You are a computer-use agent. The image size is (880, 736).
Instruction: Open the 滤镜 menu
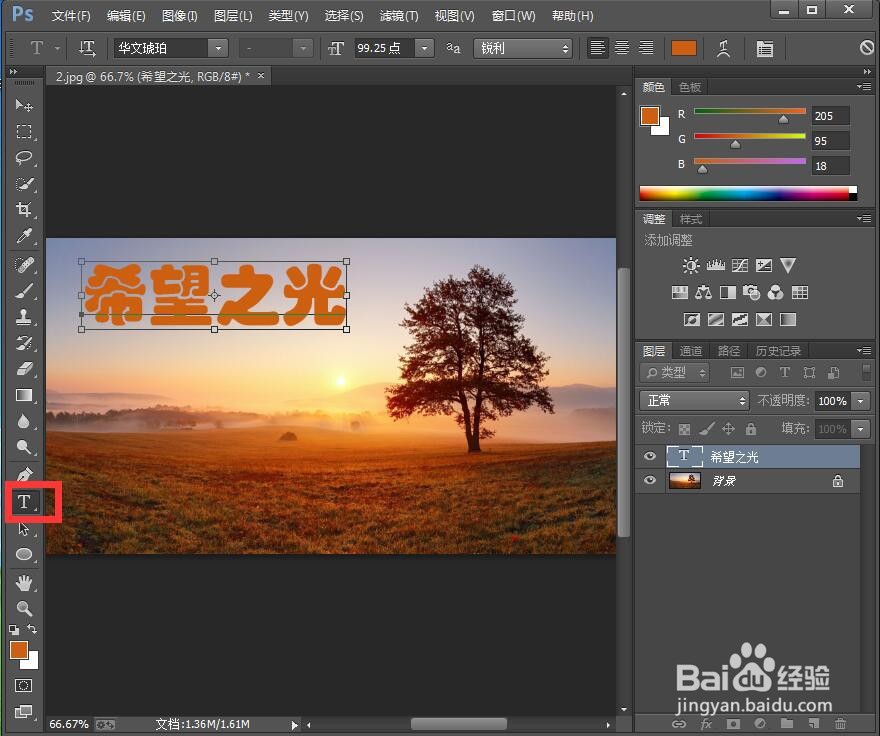coord(397,15)
